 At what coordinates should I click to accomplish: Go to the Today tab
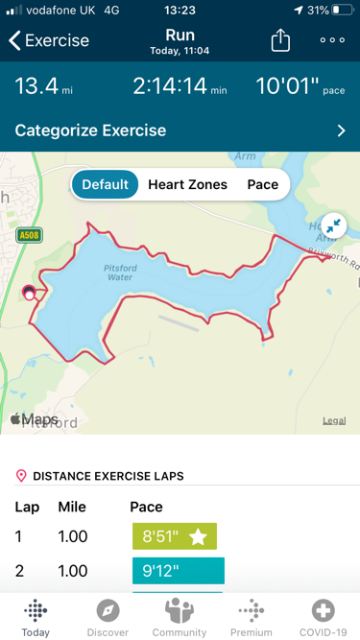tap(36, 618)
